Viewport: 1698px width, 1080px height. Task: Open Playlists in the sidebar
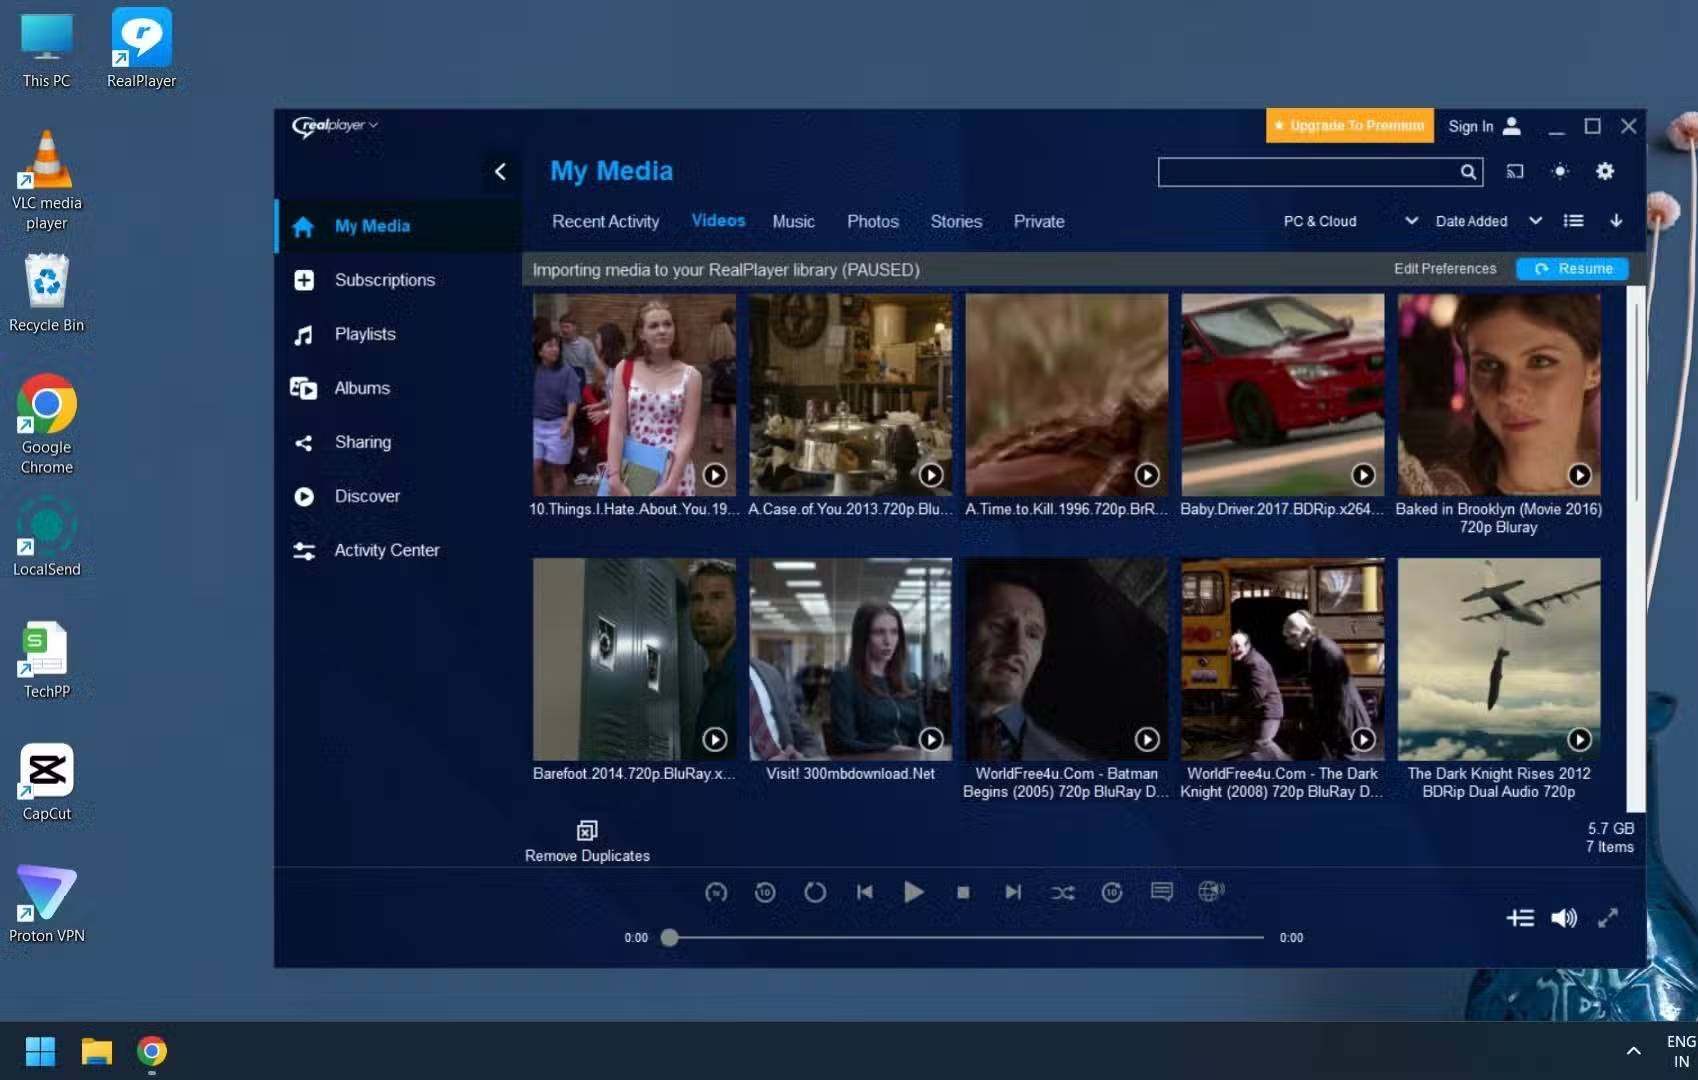365,334
